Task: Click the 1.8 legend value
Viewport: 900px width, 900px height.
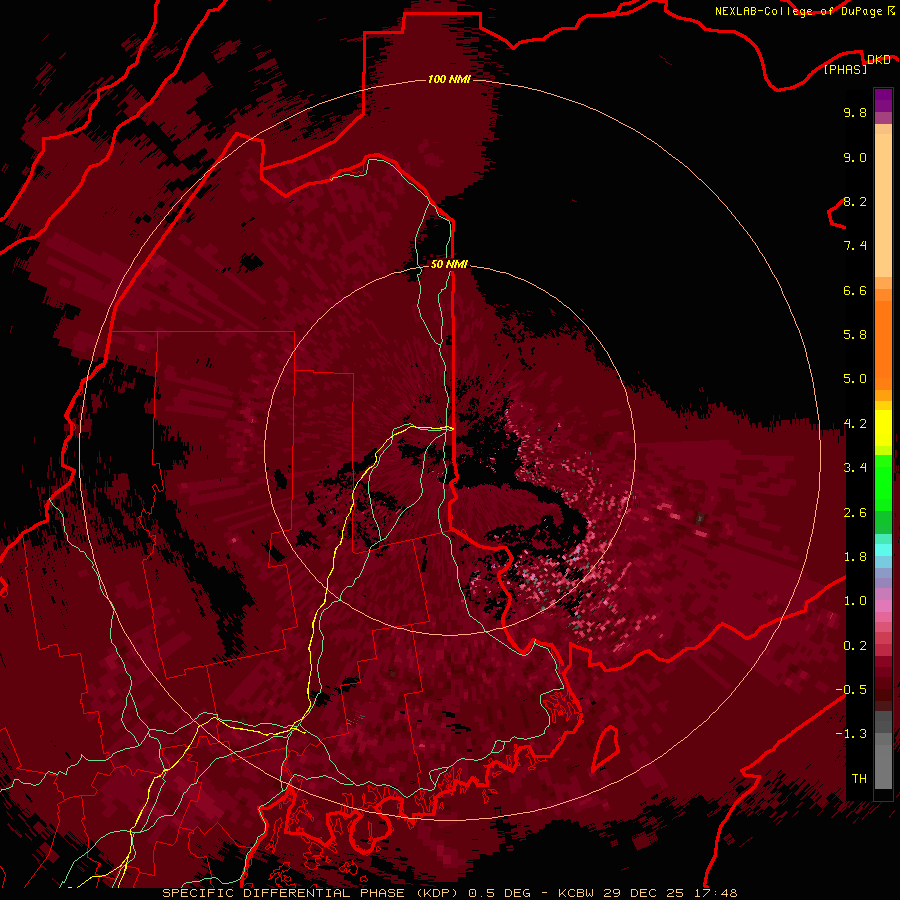Action: 855,557
